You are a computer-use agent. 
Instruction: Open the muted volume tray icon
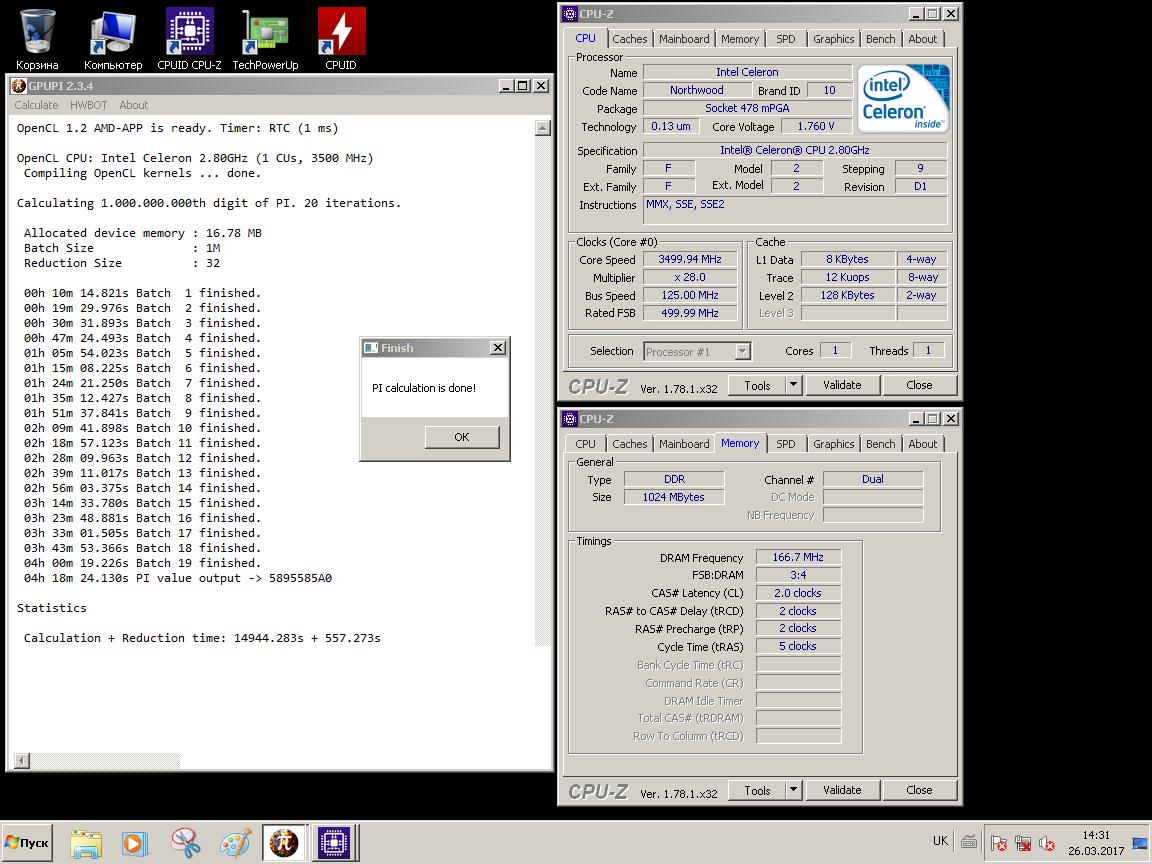pyautogui.click(x=1047, y=843)
